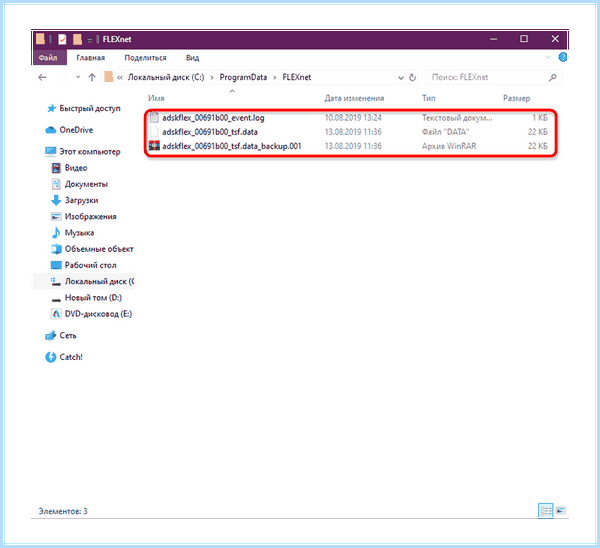Open Быстрый доступ in navigation pane
600x548 pixels.
coord(90,108)
